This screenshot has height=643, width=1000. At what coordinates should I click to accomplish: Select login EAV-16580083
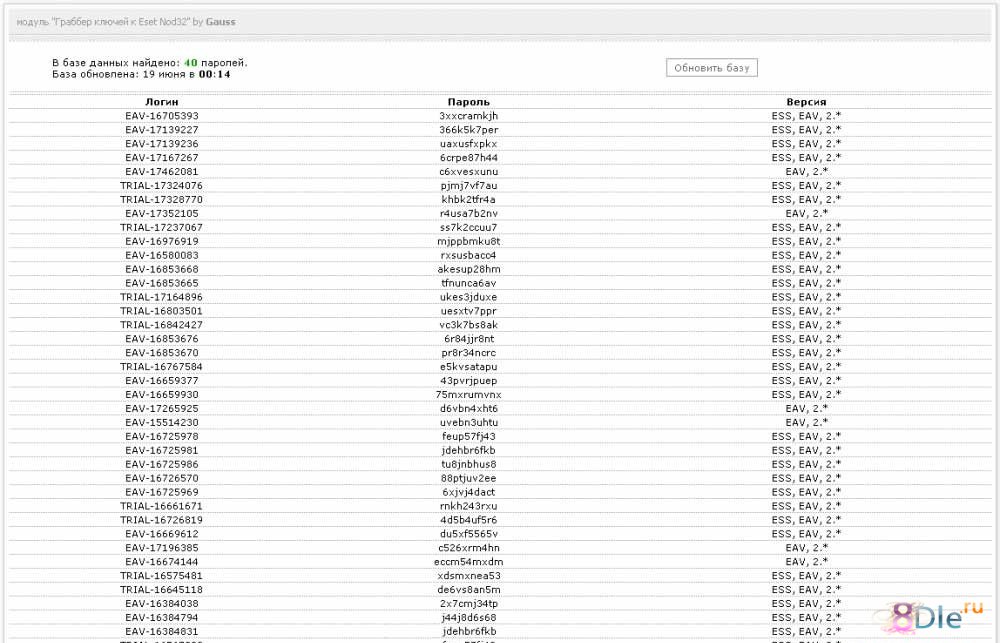click(x=162, y=255)
